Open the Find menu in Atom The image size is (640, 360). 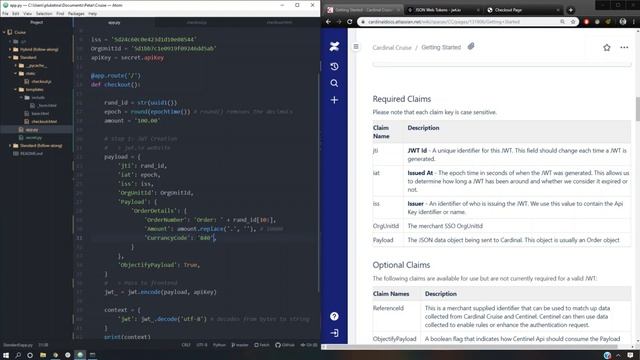(60, 13)
